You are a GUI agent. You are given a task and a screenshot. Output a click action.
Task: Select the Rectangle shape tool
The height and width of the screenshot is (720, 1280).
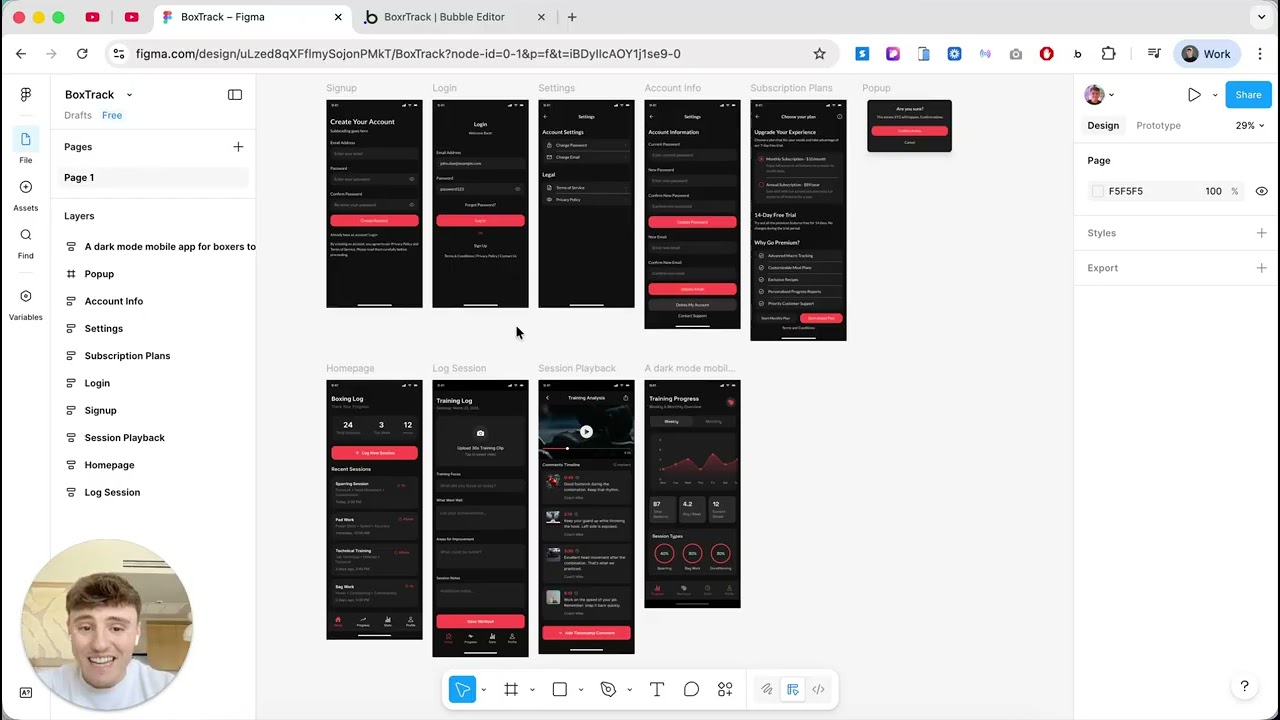(560, 689)
